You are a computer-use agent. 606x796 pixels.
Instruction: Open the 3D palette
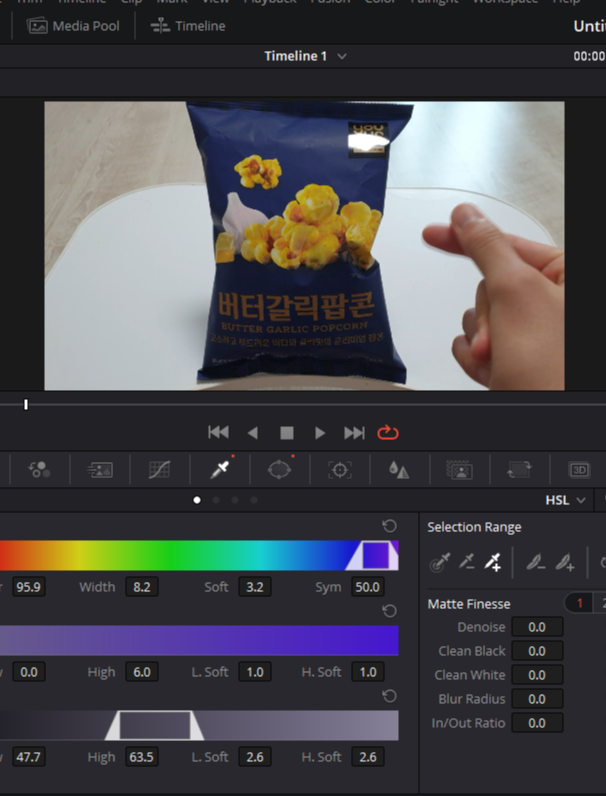click(579, 470)
